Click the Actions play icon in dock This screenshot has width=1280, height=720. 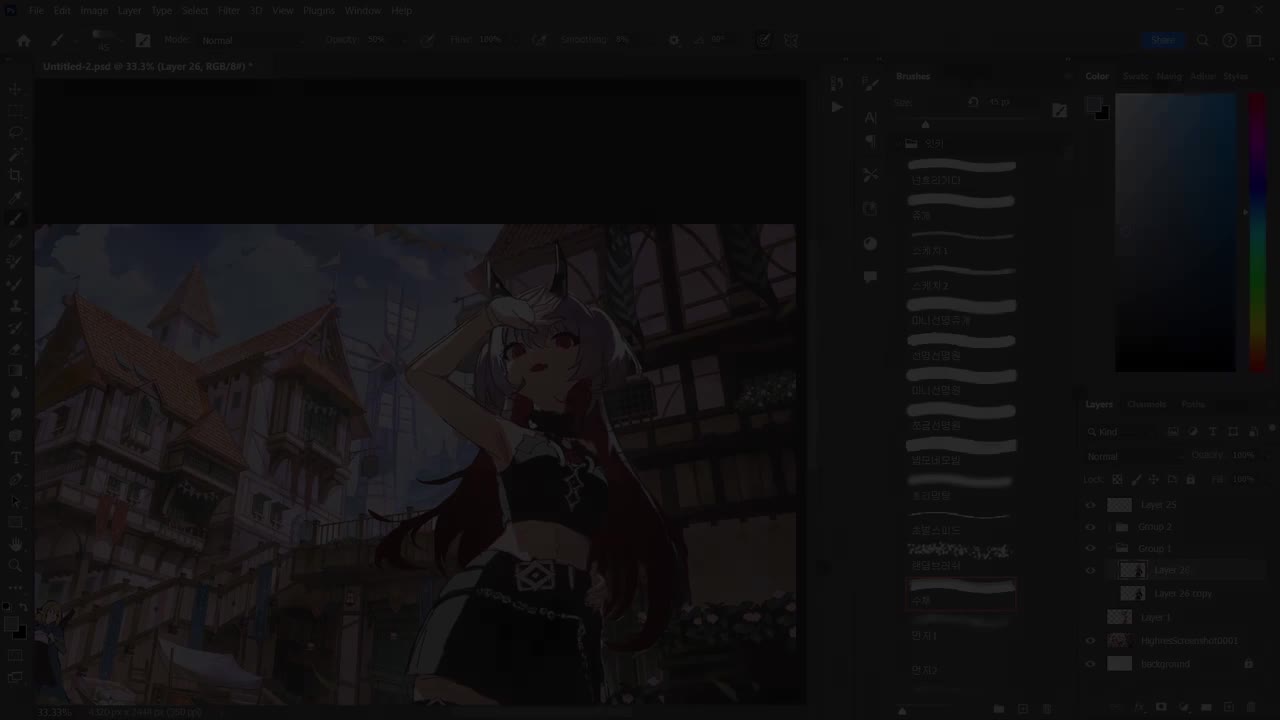(837, 107)
